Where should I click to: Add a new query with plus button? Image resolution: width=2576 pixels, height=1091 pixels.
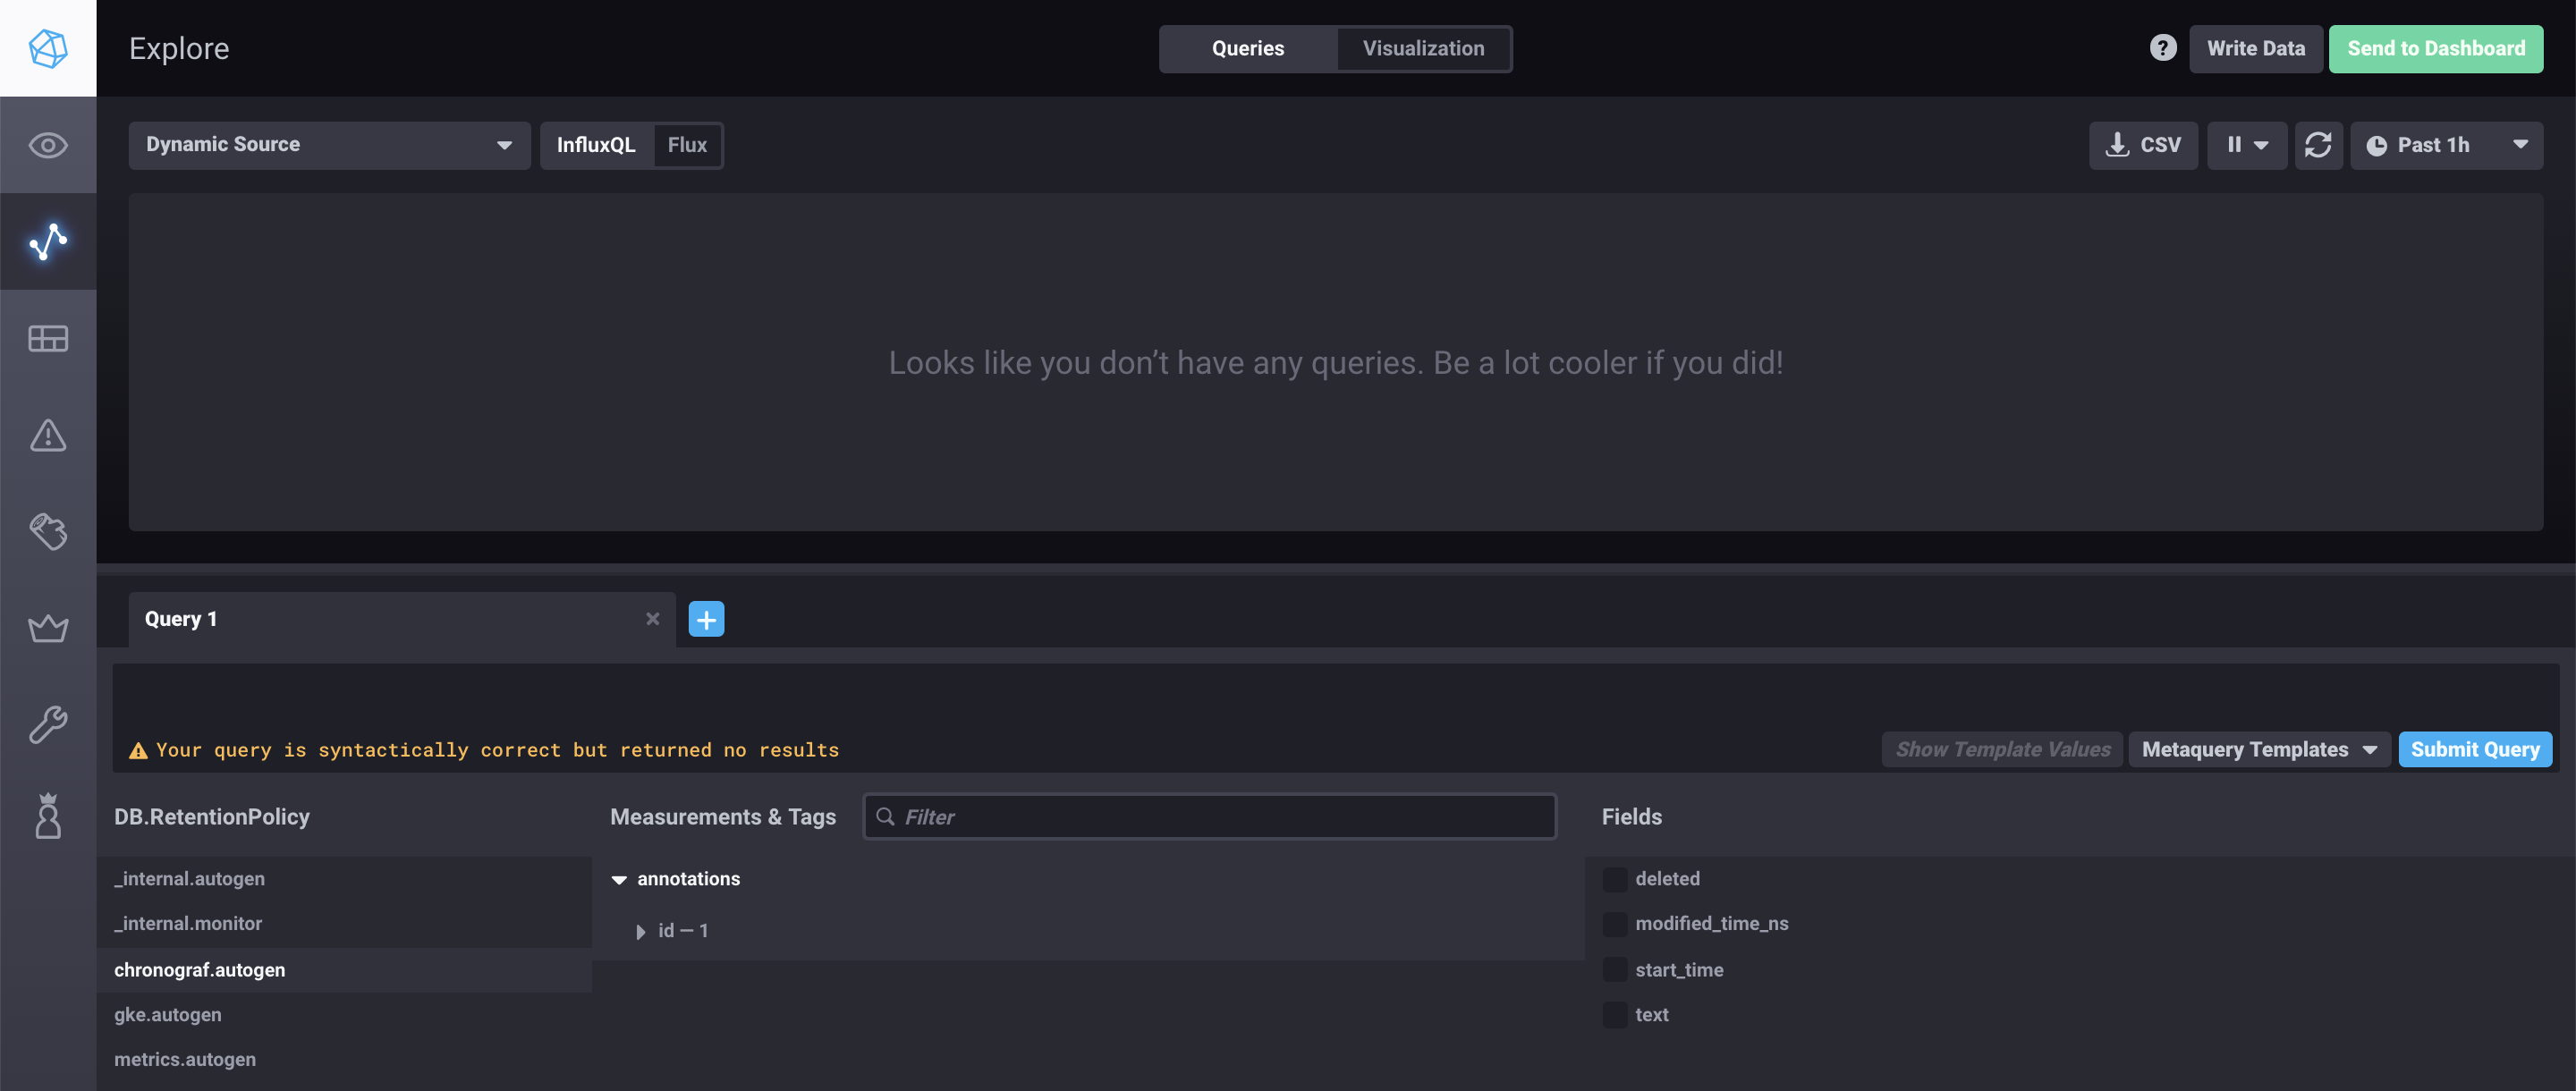(x=706, y=619)
